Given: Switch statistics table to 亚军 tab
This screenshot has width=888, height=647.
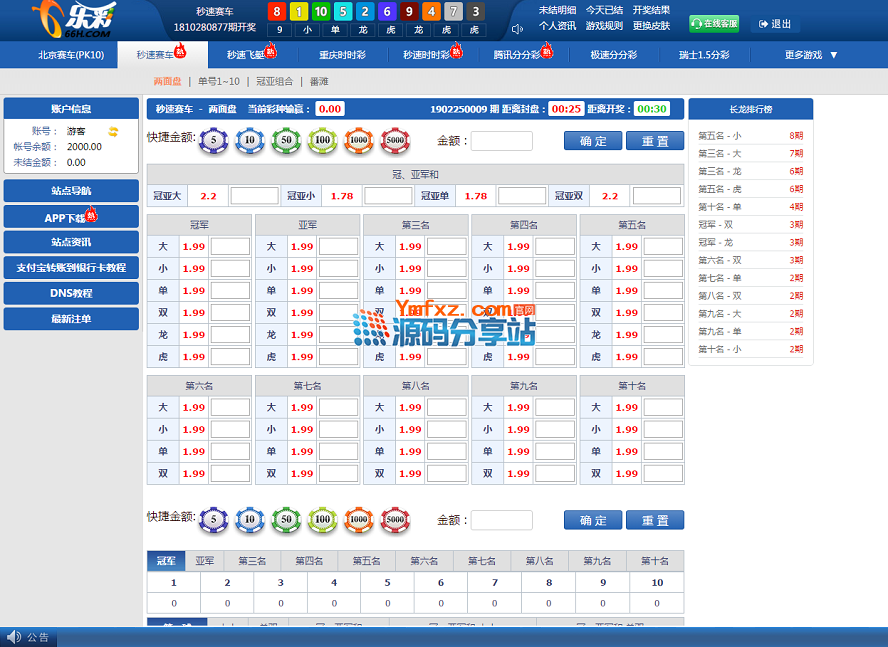Looking at the screenshot, I should (x=205, y=561).
